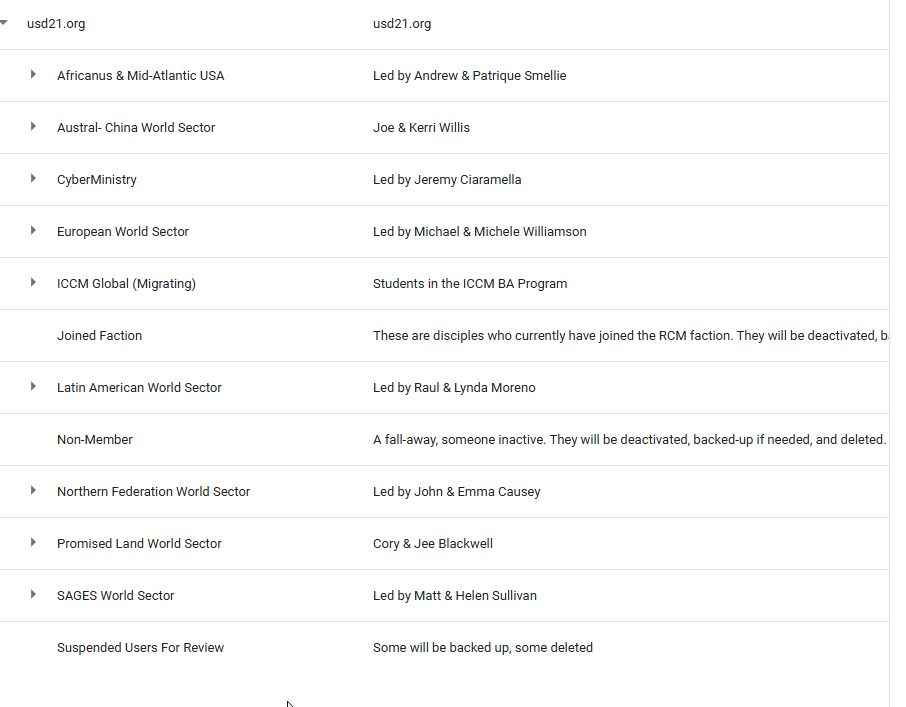Expand Africanus & Mid-Atlantic USA unit
This screenshot has width=906, height=707.
pyautogui.click(x=33, y=74)
